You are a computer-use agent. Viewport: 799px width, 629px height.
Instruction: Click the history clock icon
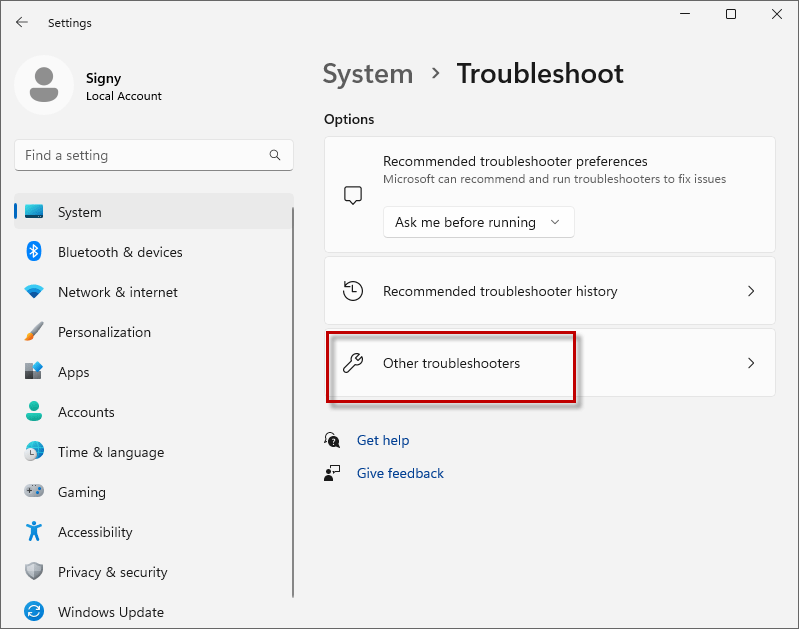point(353,291)
